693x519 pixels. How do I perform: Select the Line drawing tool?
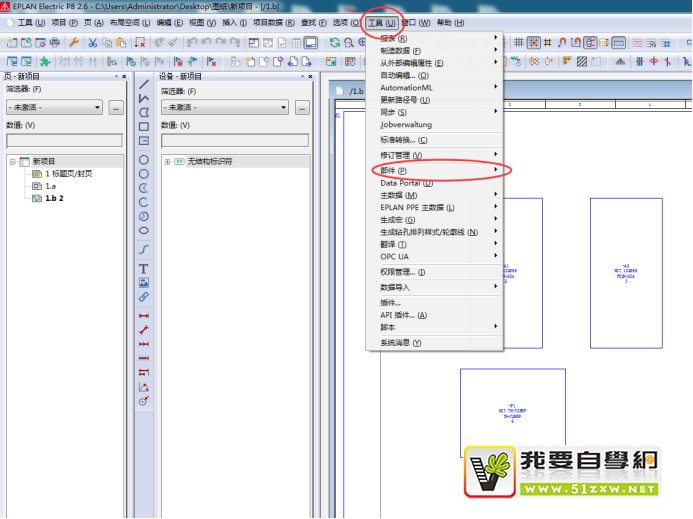(x=144, y=84)
